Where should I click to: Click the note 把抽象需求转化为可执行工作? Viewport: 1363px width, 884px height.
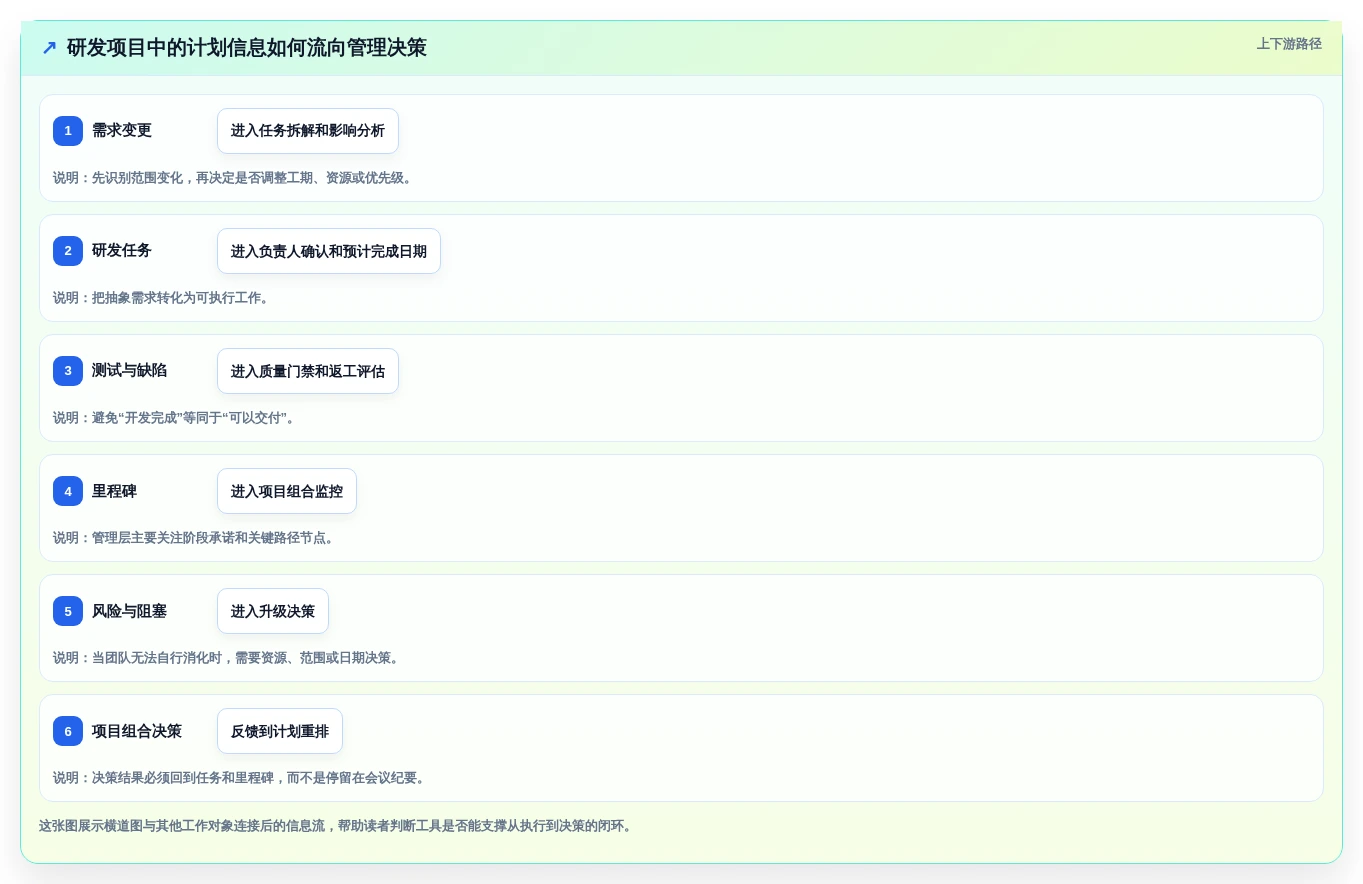click(x=161, y=298)
